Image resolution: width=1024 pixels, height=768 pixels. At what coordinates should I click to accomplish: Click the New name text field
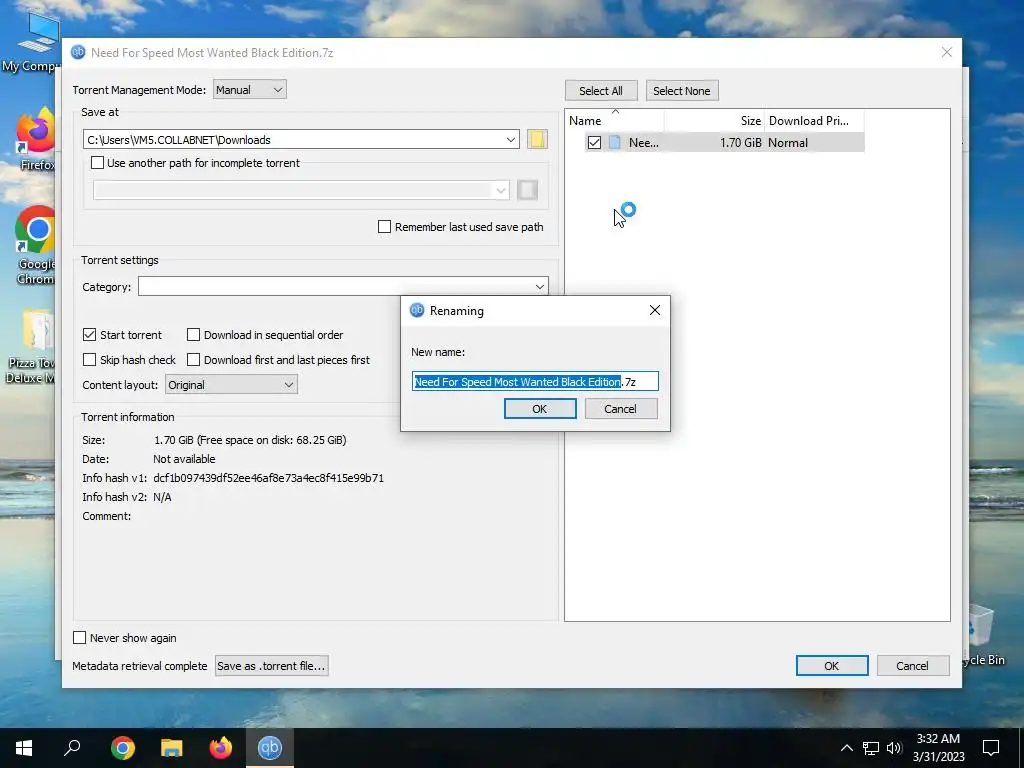coord(535,381)
